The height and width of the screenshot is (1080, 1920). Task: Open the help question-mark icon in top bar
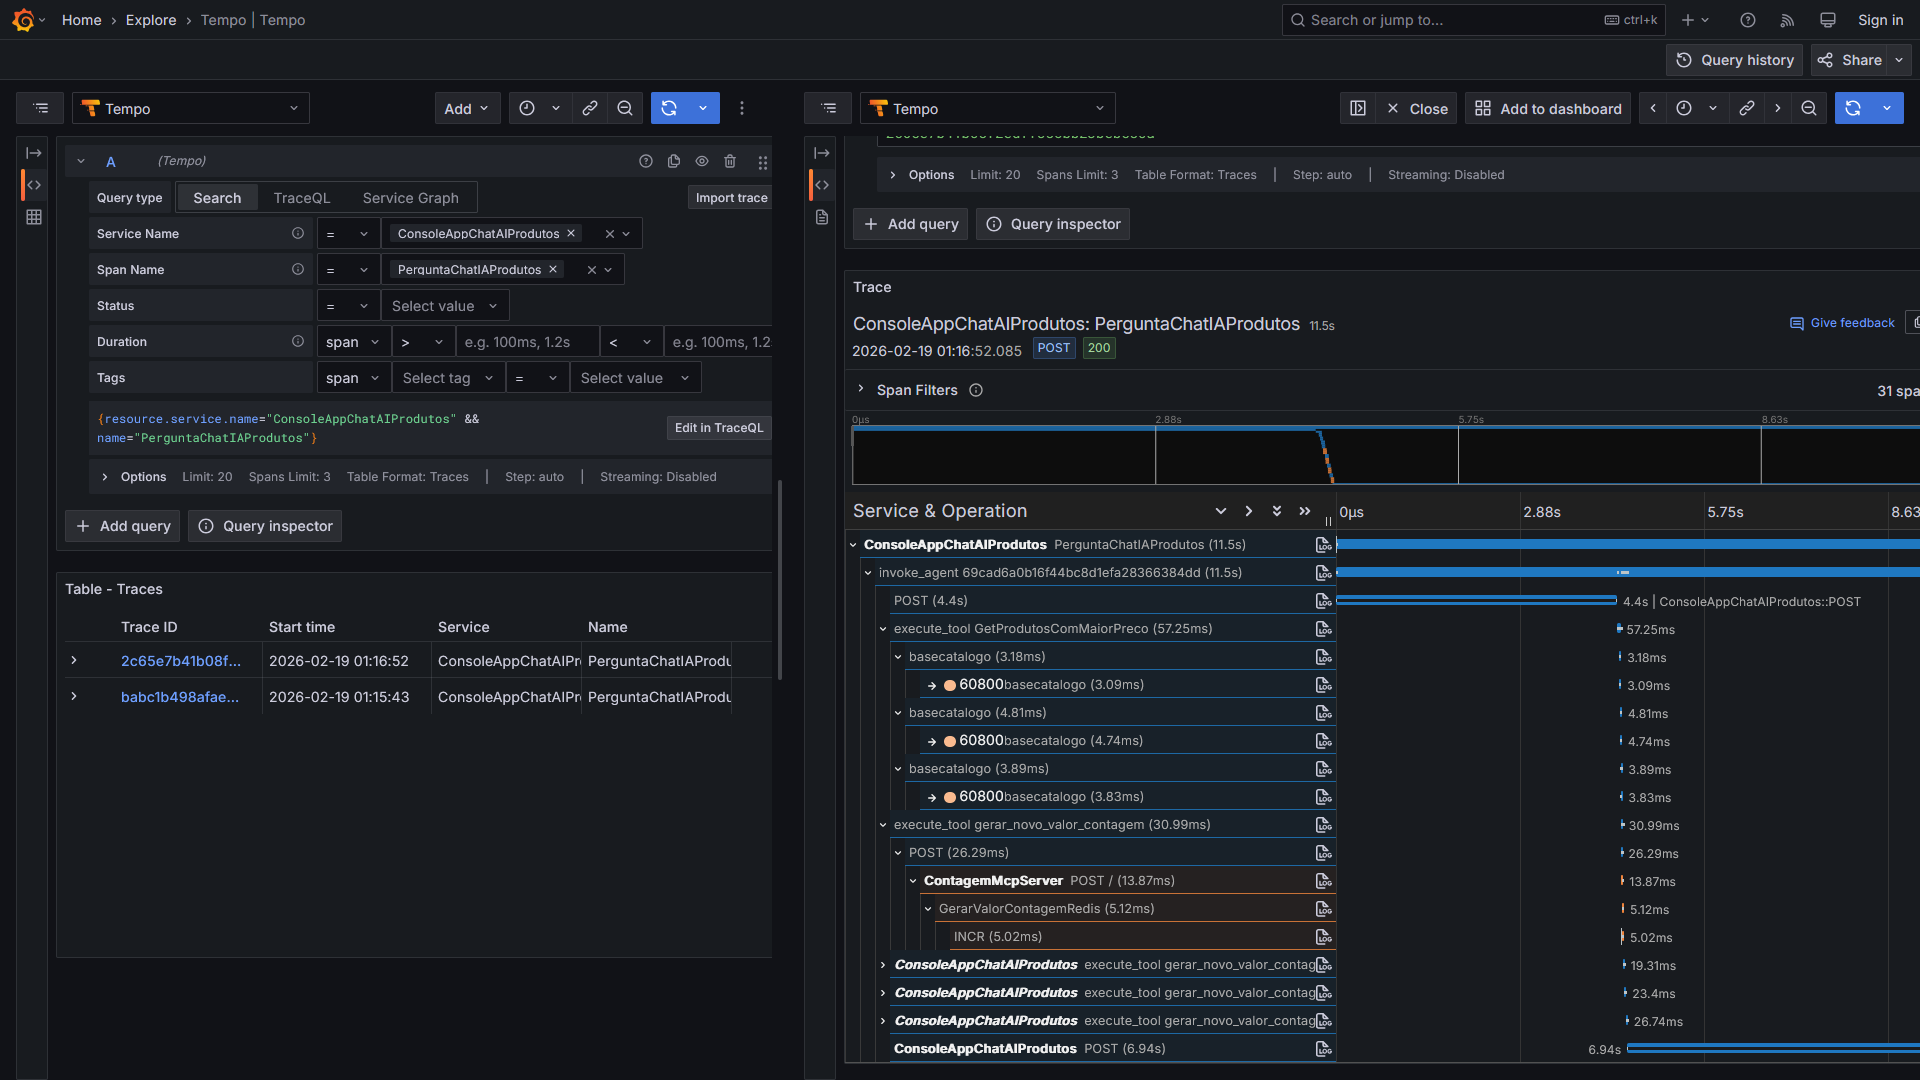pyautogui.click(x=1748, y=20)
